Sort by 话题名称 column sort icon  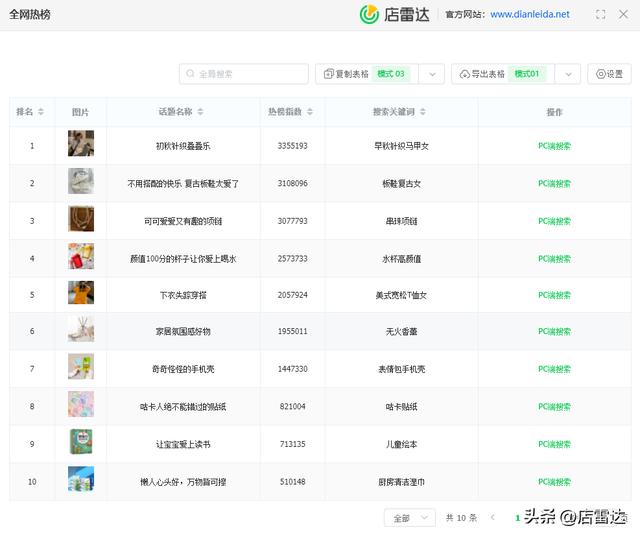[x=200, y=112]
